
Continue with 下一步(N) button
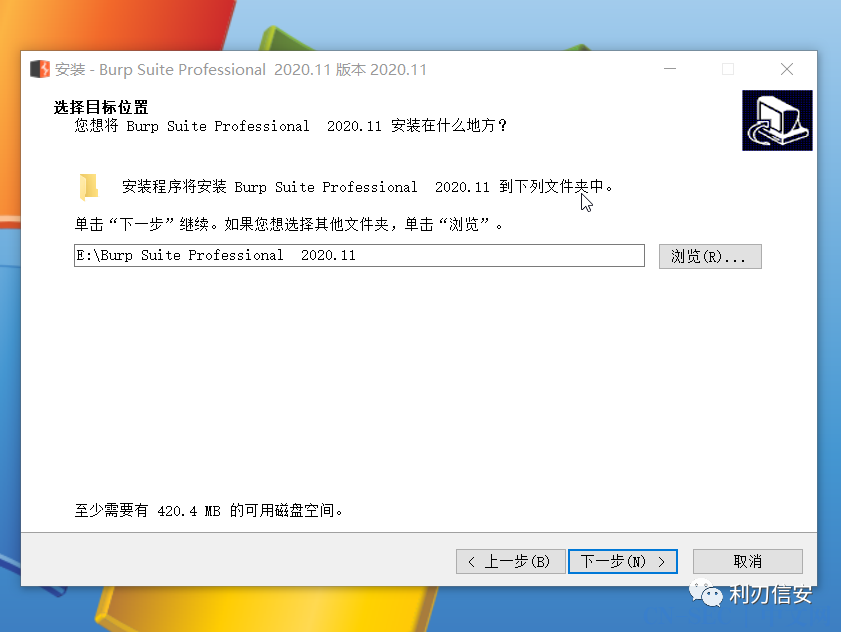(623, 562)
